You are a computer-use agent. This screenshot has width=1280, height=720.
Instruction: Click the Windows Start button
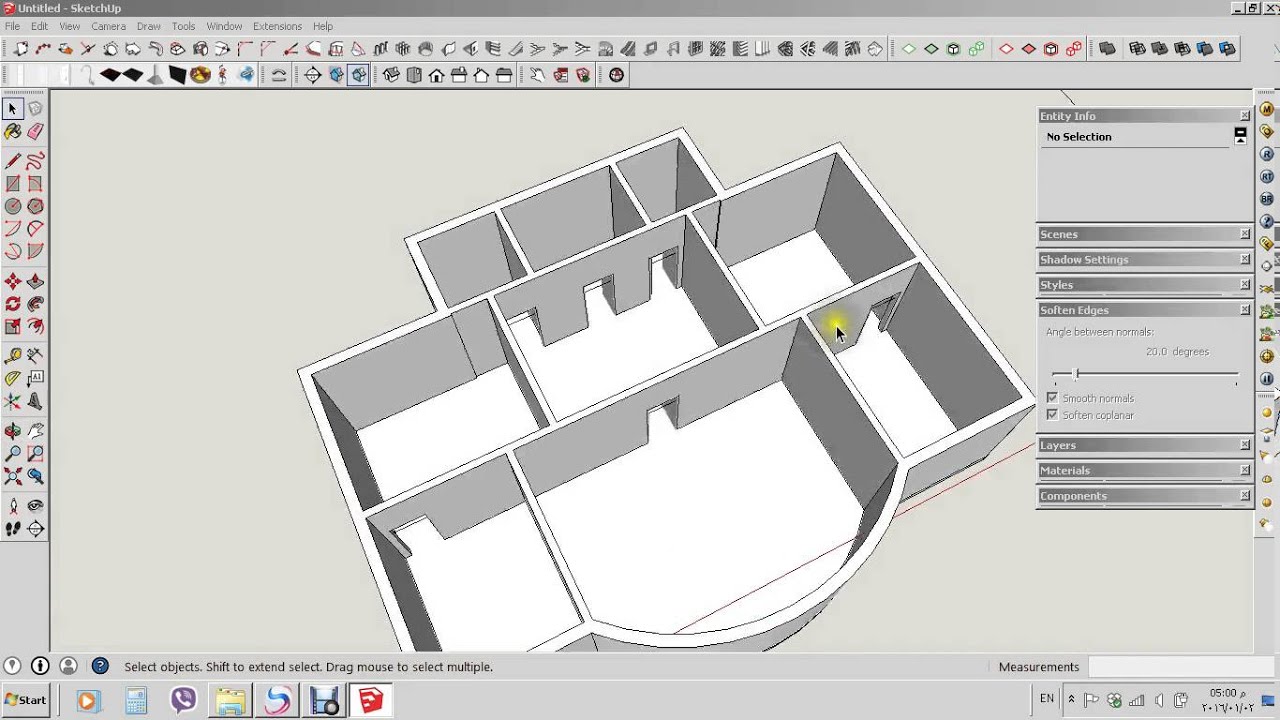[26, 700]
